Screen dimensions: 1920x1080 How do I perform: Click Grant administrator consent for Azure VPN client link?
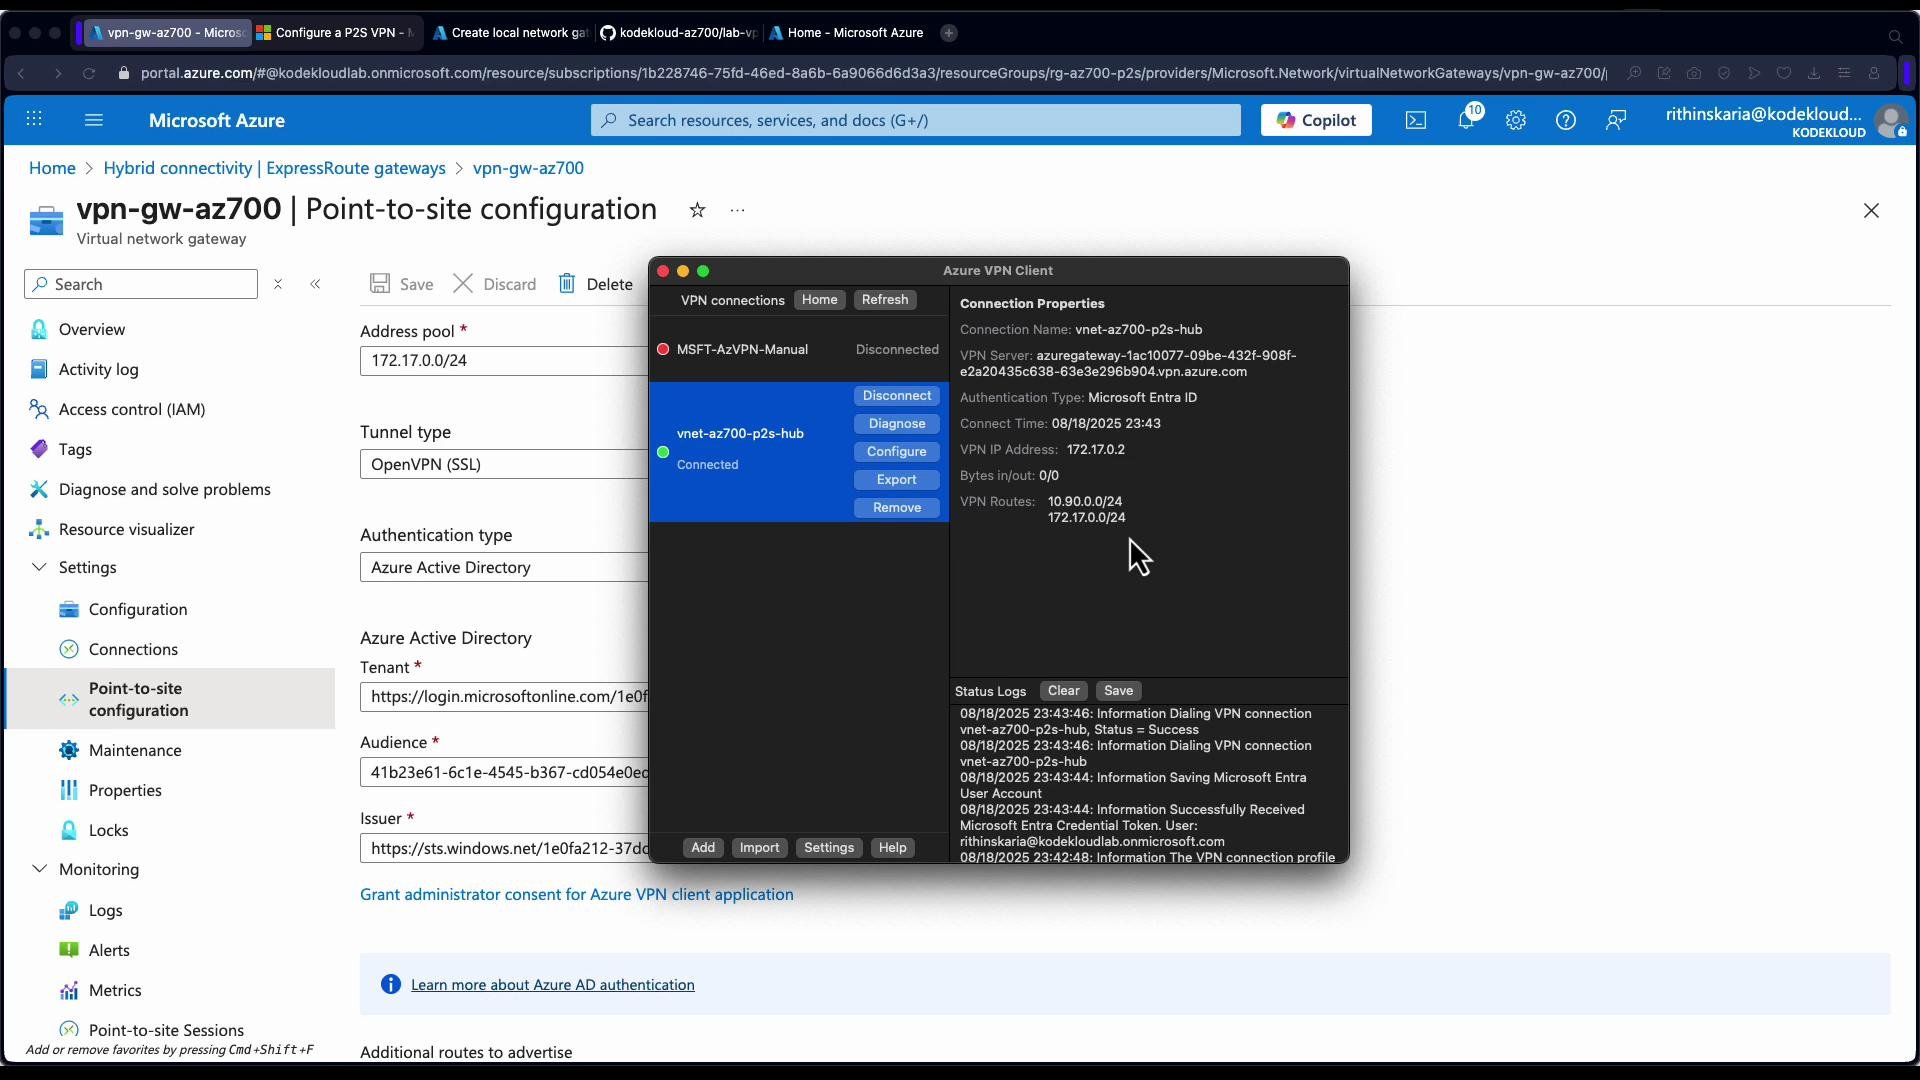click(x=577, y=894)
